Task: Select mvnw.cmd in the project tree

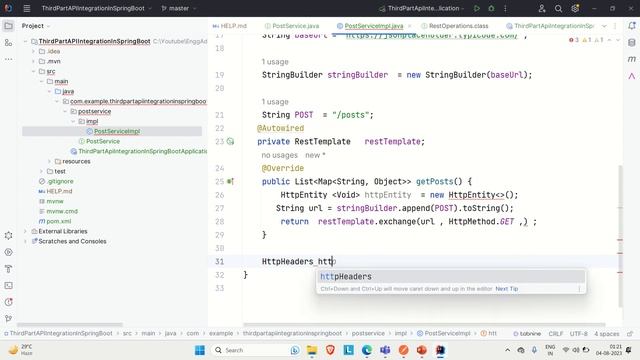Action: 62,211
